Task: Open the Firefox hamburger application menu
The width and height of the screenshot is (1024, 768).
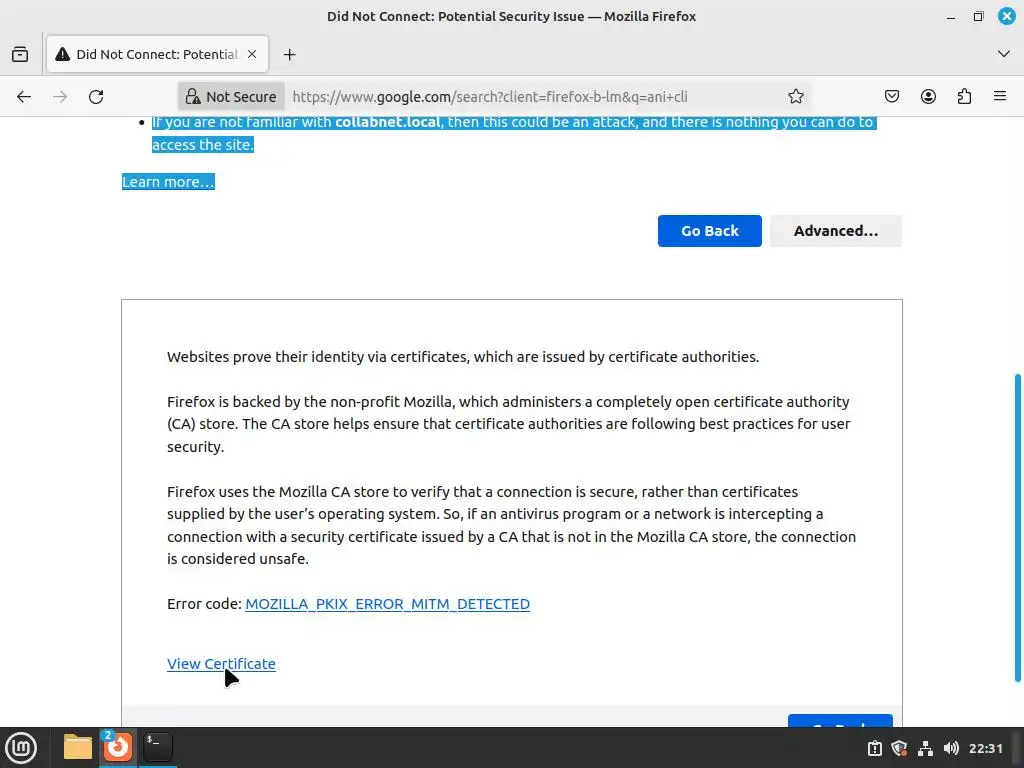Action: pyautogui.click(x=1000, y=97)
